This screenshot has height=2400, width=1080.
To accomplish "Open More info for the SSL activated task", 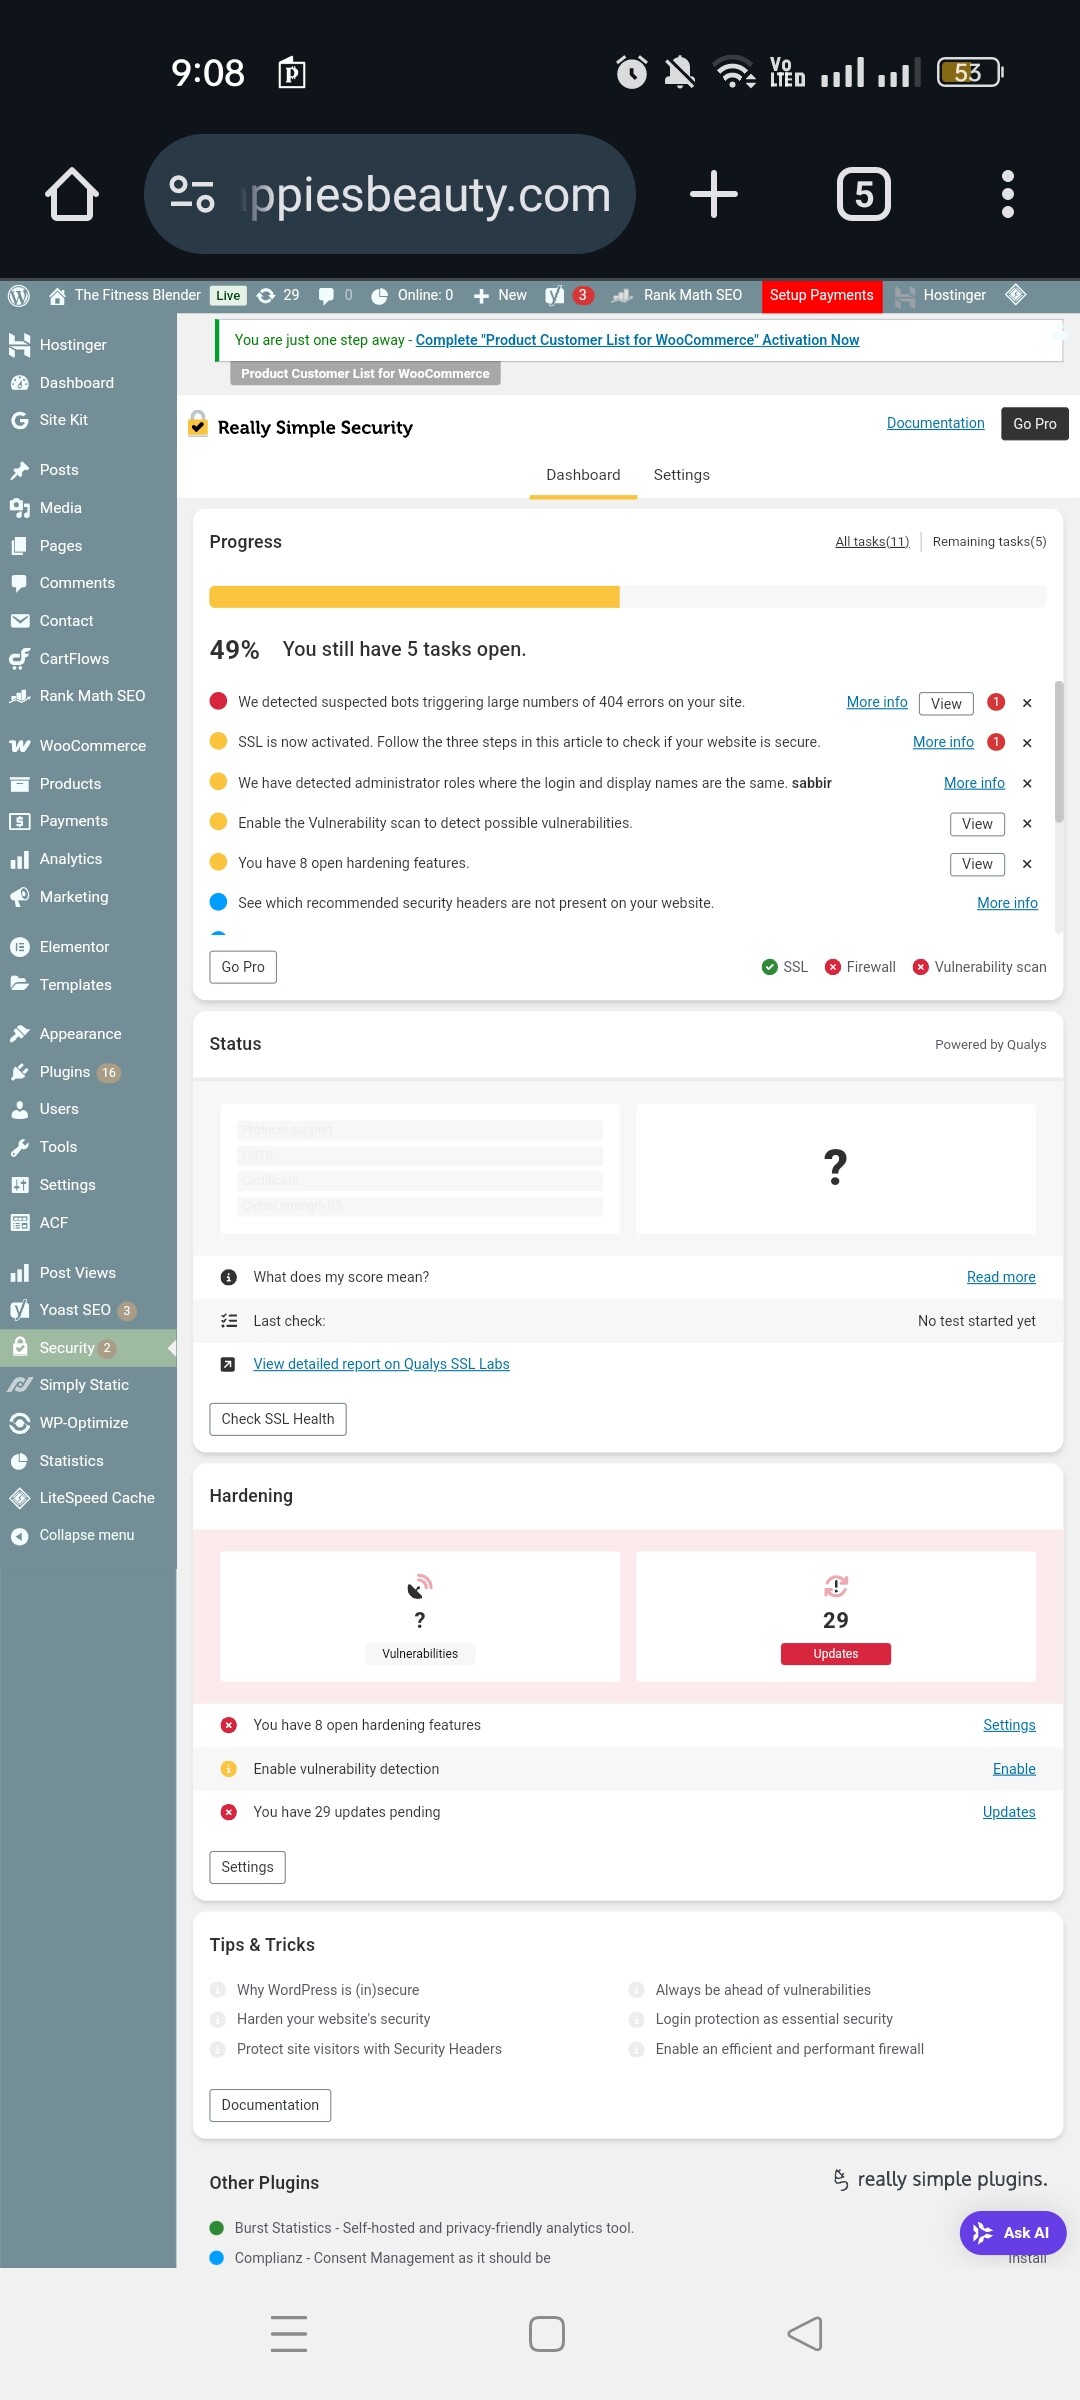I will pyautogui.click(x=943, y=742).
